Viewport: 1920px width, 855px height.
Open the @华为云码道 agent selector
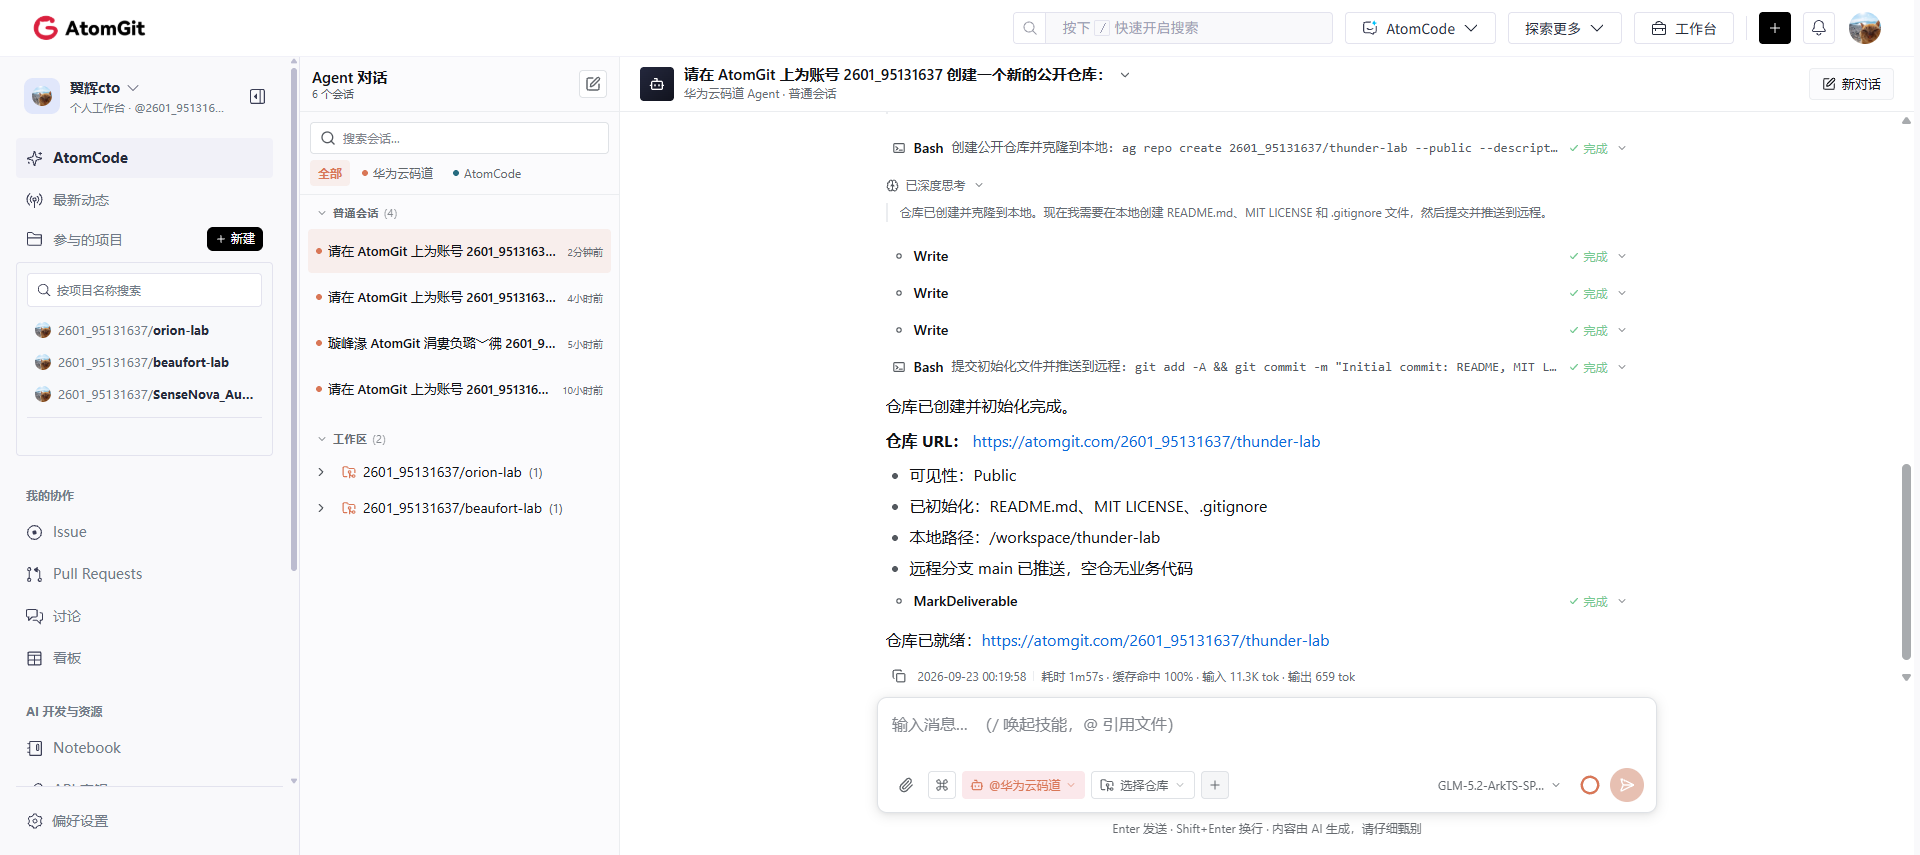tap(1022, 785)
